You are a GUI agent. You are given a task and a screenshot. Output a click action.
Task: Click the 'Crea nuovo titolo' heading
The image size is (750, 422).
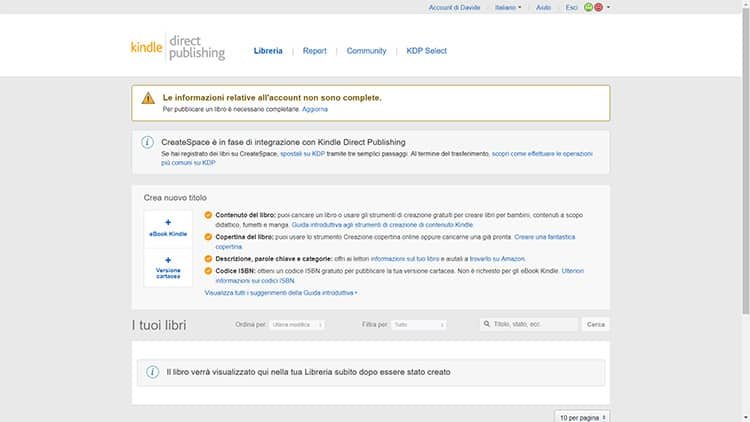tap(175, 198)
